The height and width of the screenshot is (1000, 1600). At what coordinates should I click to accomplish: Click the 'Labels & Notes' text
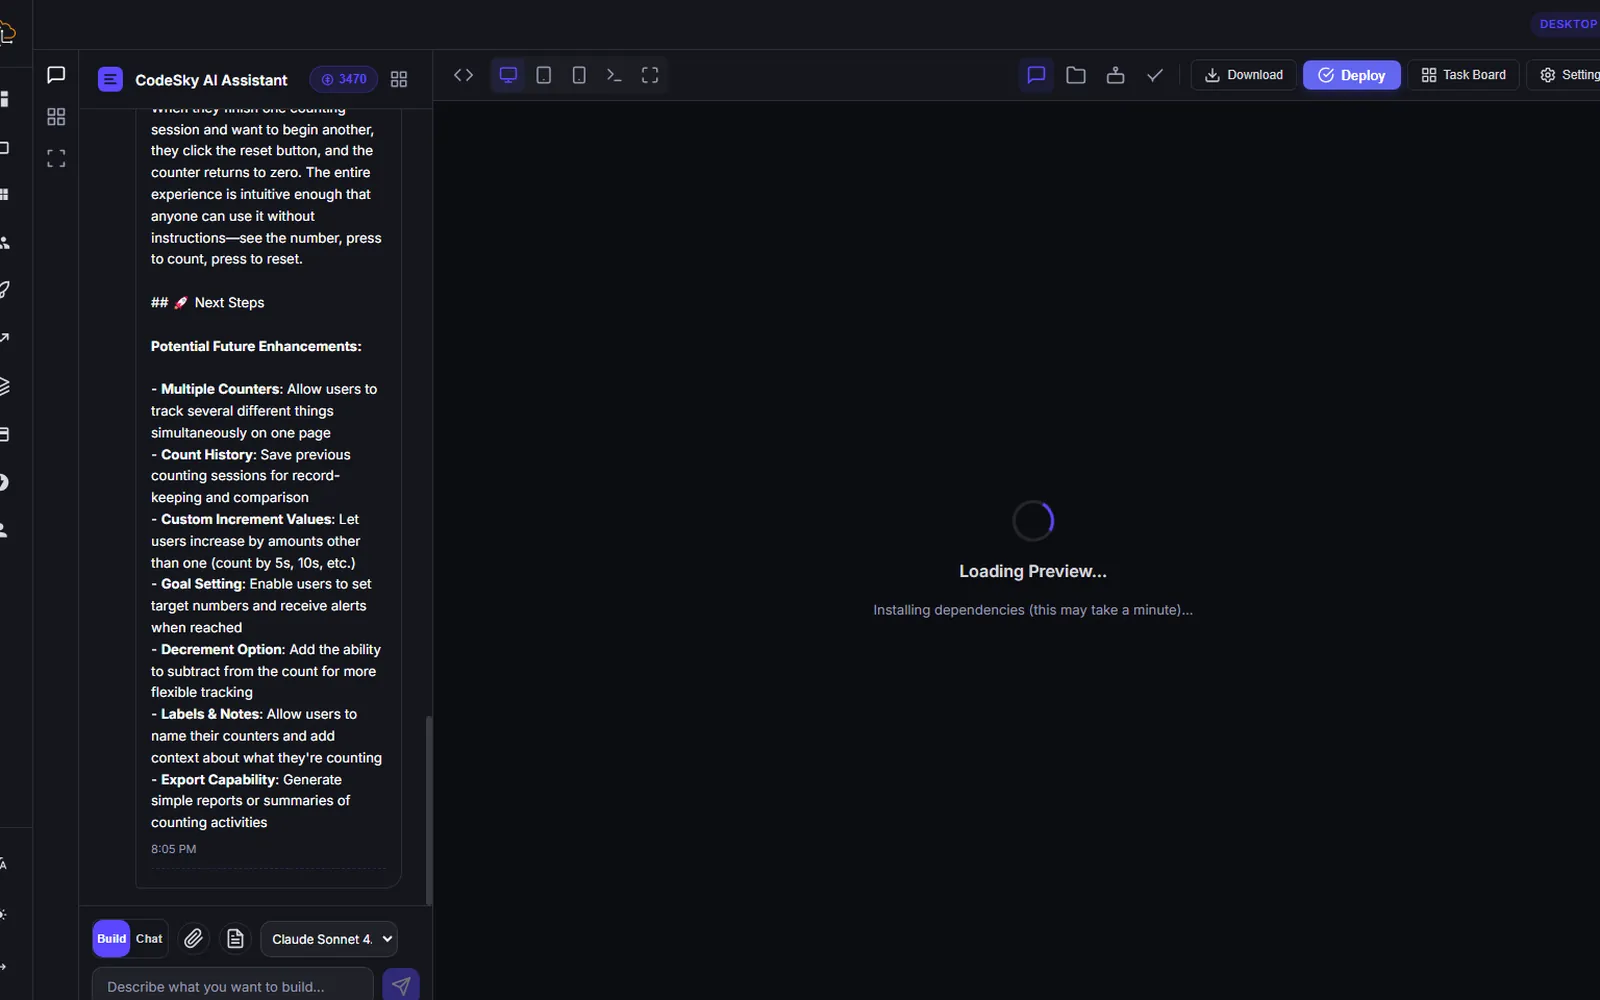click(x=211, y=714)
